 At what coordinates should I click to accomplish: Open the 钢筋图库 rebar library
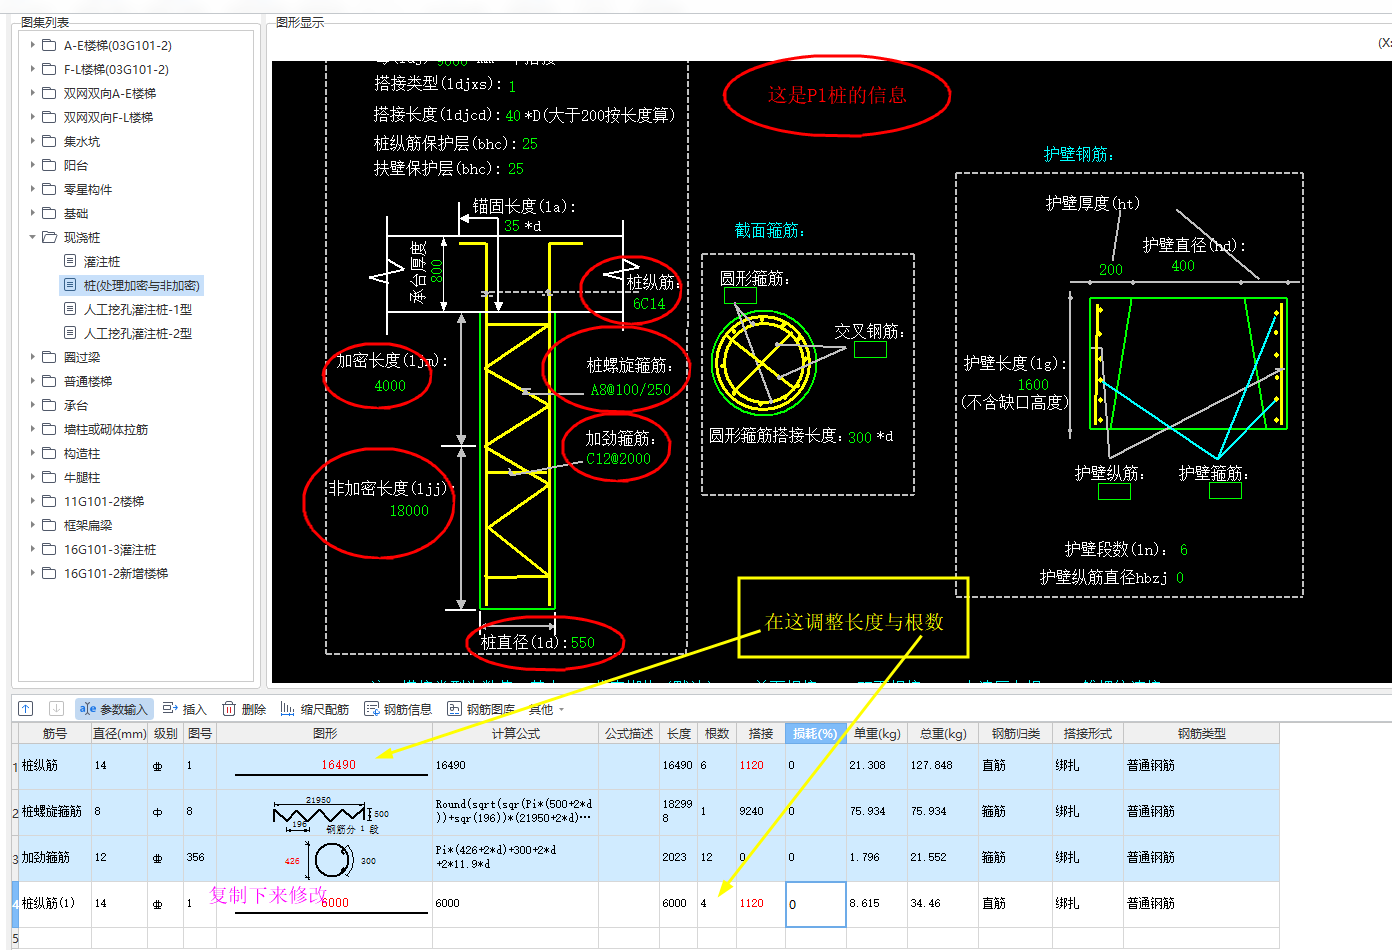[x=481, y=709]
